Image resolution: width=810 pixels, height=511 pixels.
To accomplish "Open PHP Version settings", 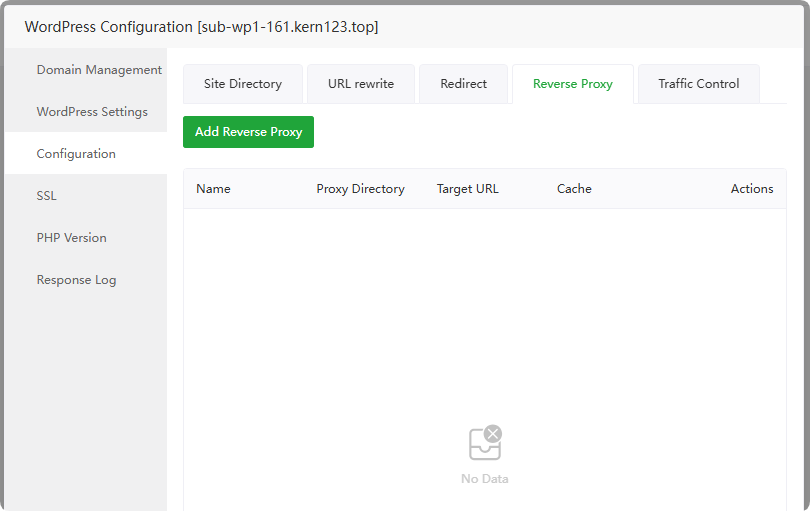I will pyautogui.click(x=86, y=238).
